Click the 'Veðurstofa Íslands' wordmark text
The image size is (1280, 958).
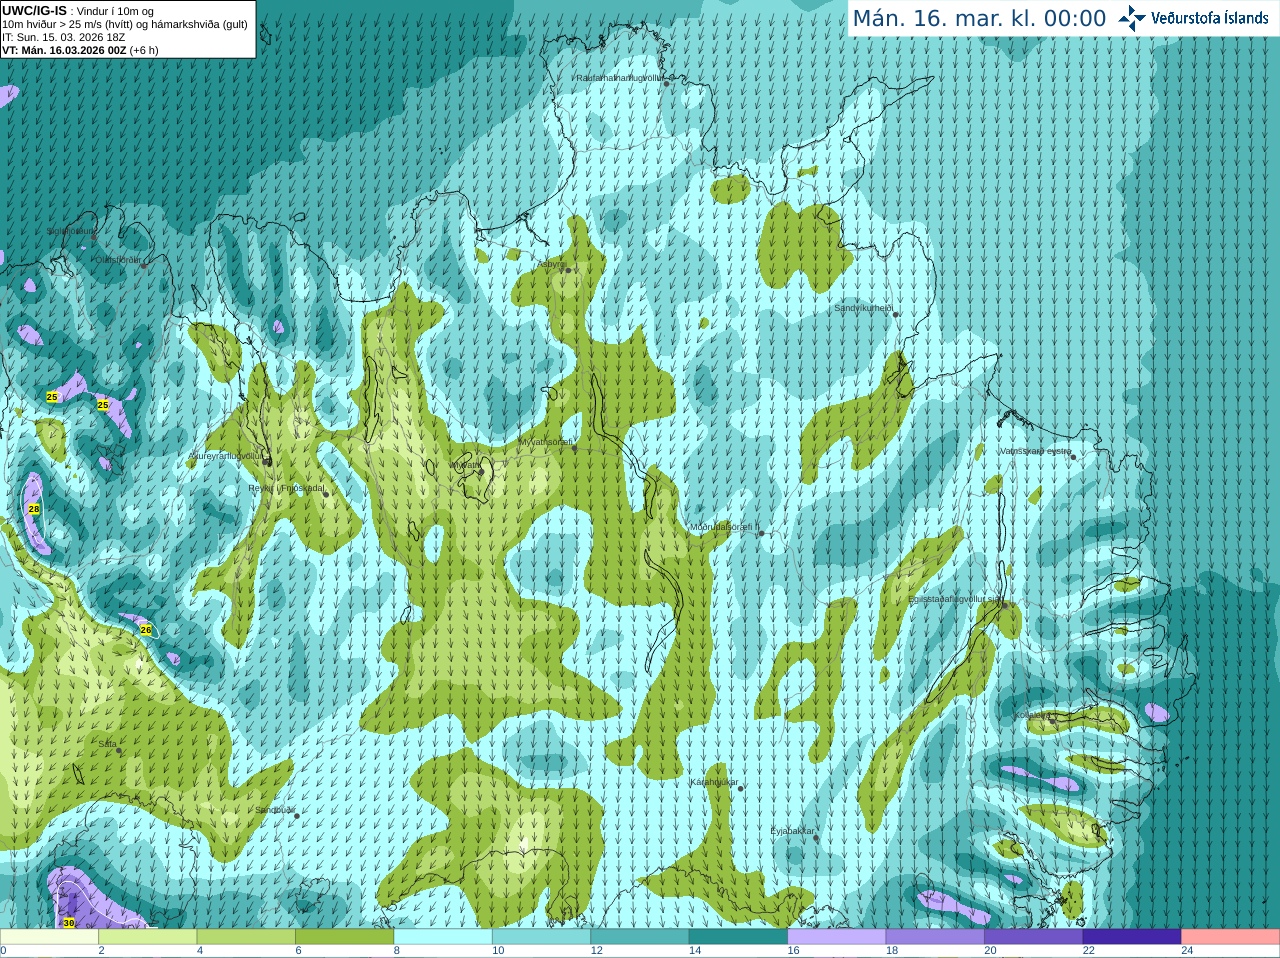(1209, 18)
